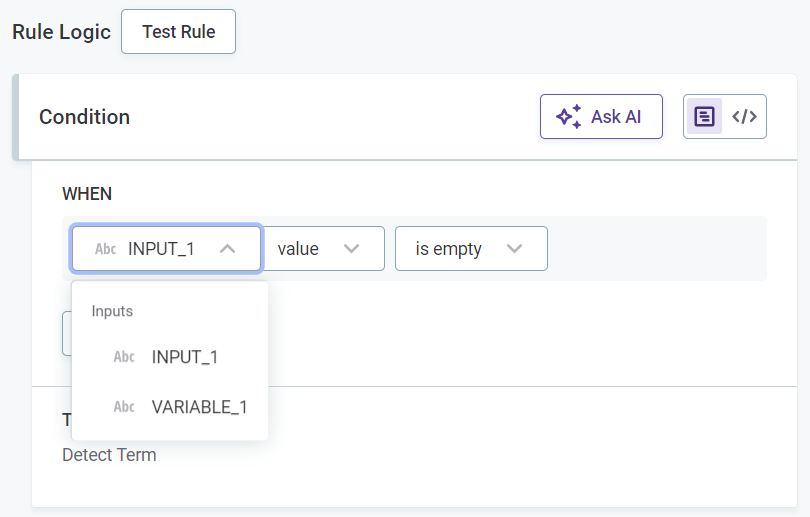Click the Rule Logic heading
Image resolution: width=810 pixels, height=517 pixels.
click(x=61, y=32)
